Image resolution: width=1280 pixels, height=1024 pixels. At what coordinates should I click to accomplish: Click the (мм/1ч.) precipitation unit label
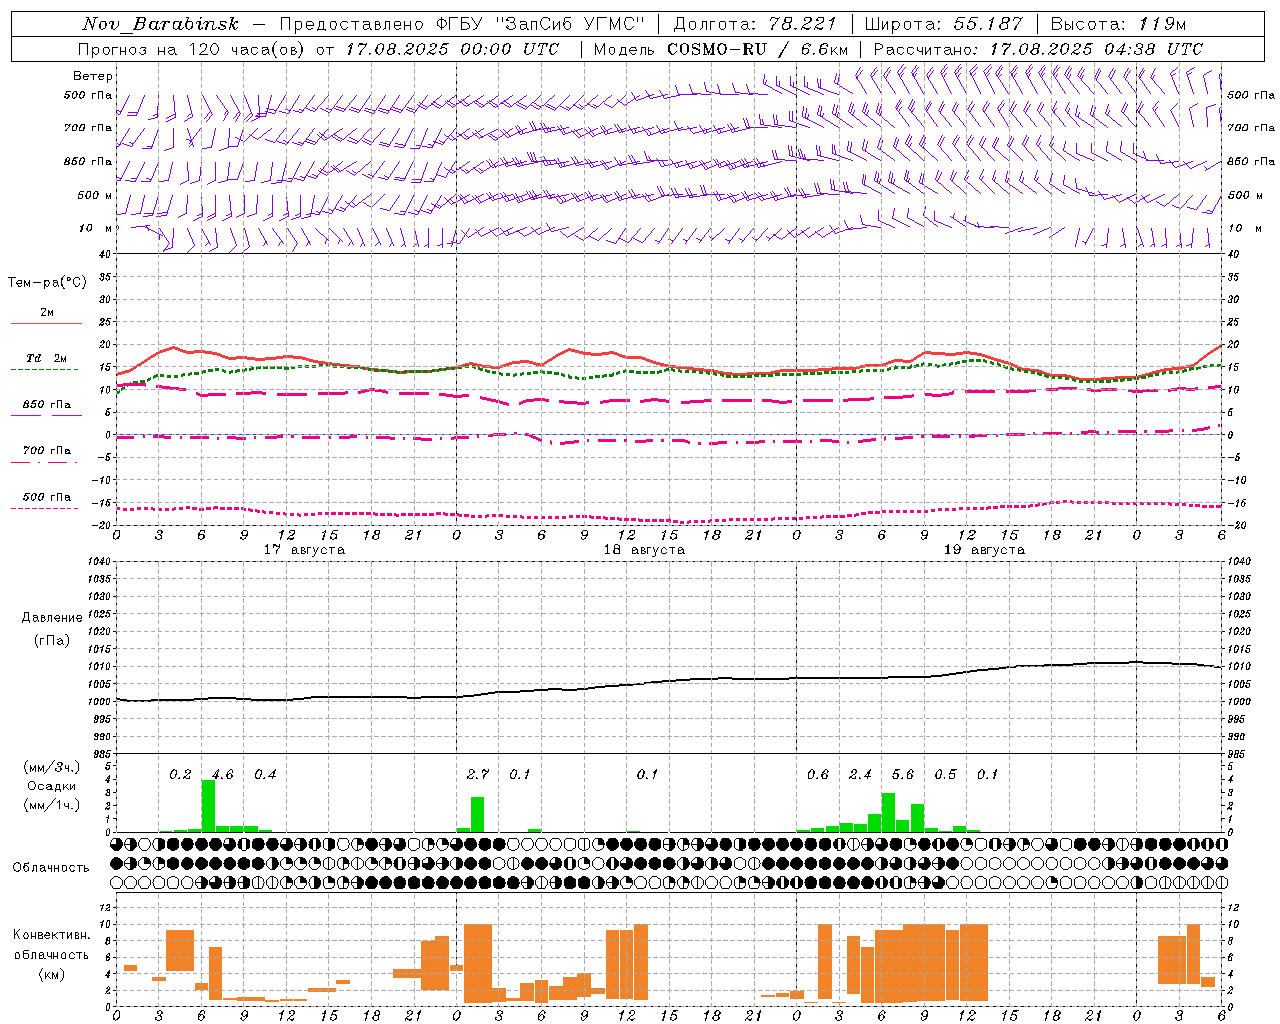pos(52,805)
